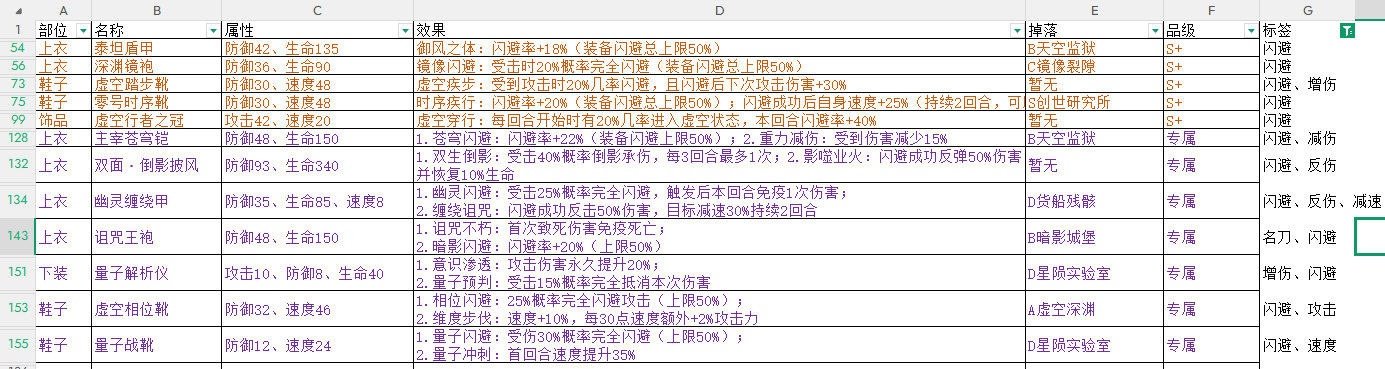
Task: Click the 下装 cell in column A
Action: click(63, 273)
